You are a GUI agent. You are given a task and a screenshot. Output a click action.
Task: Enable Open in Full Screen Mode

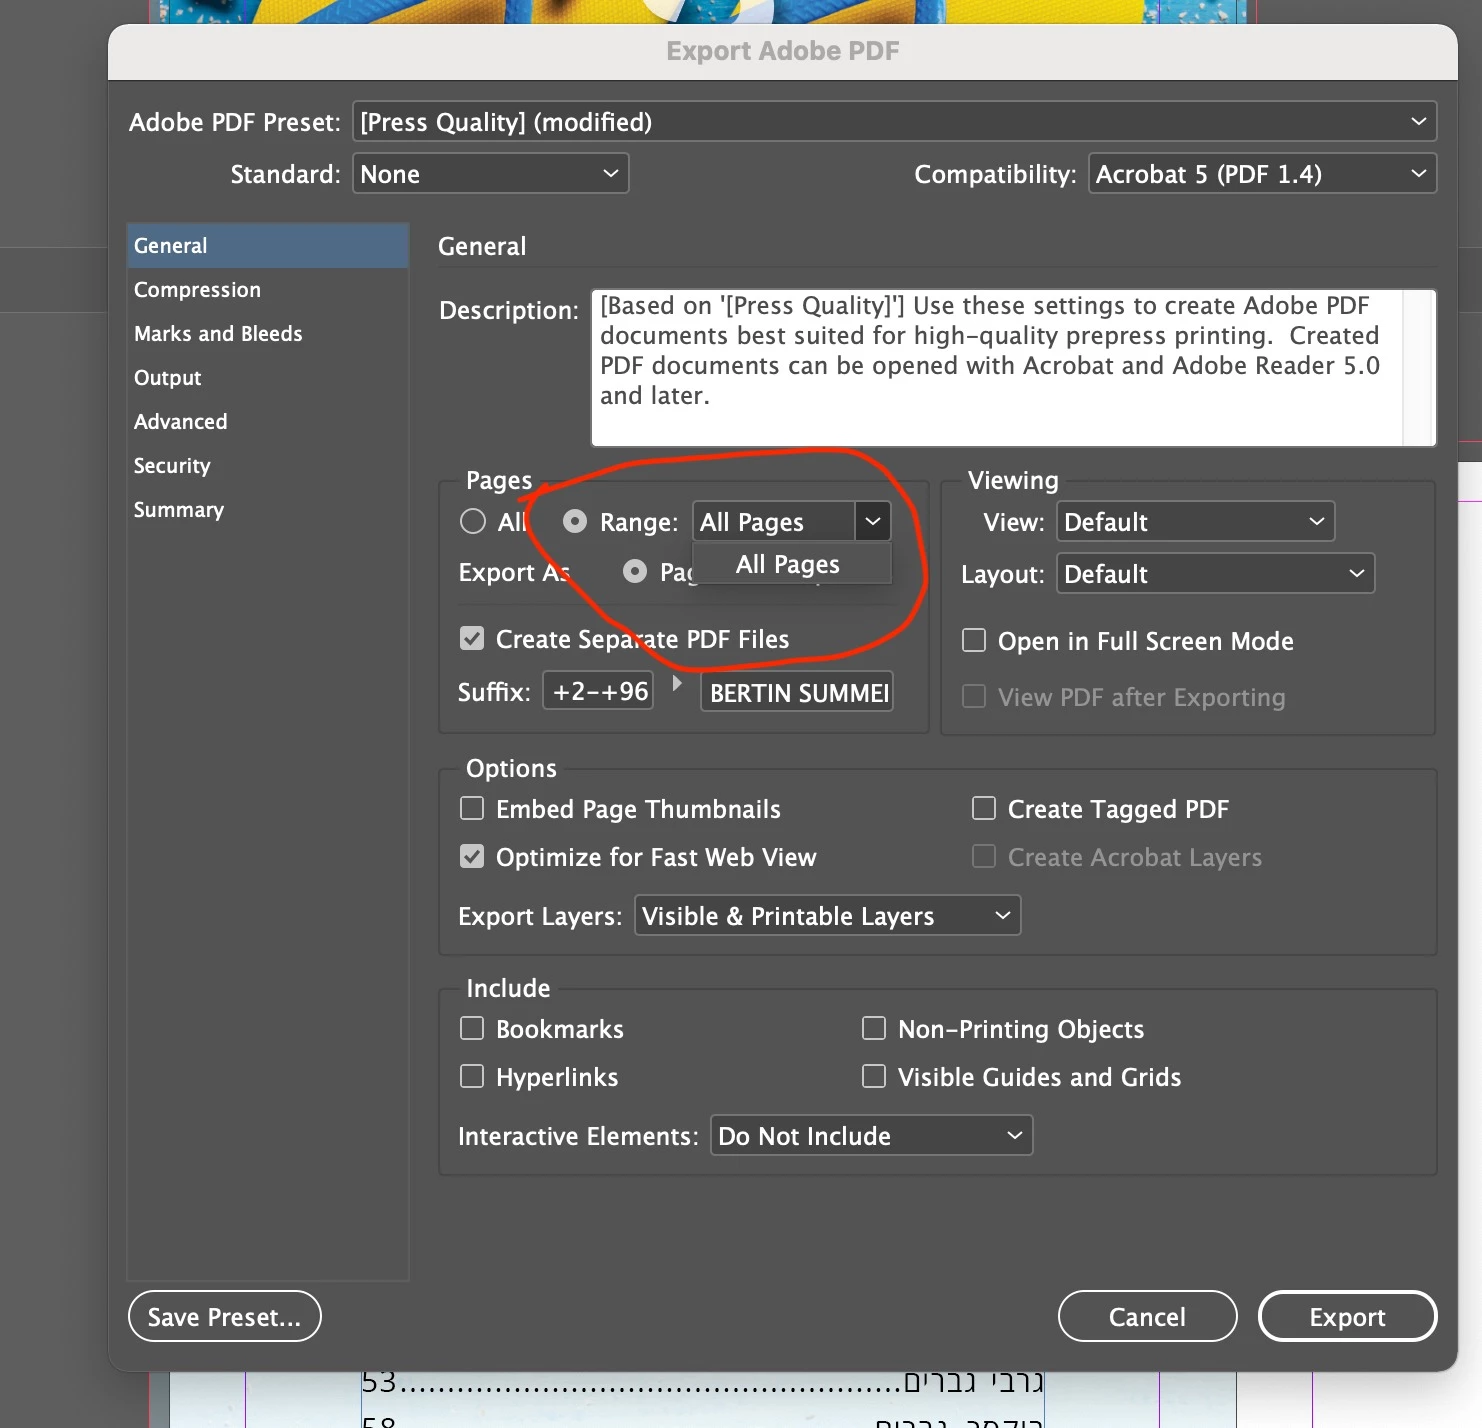point(974,641)
